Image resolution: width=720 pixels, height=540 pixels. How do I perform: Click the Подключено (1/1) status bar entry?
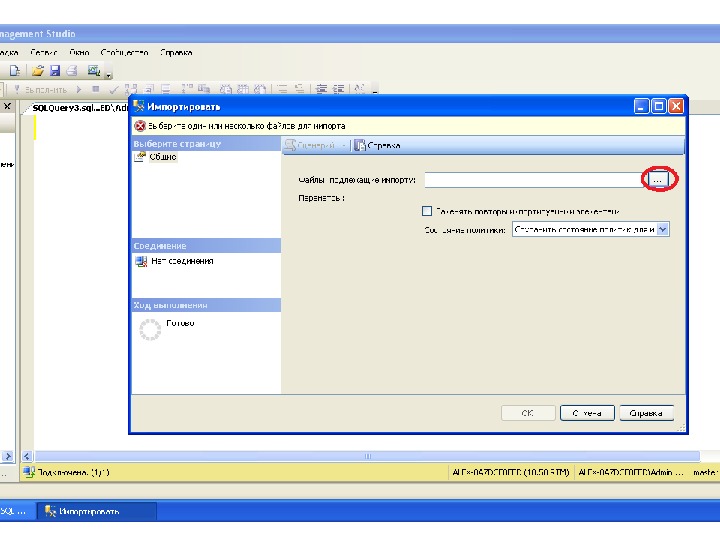68,472
